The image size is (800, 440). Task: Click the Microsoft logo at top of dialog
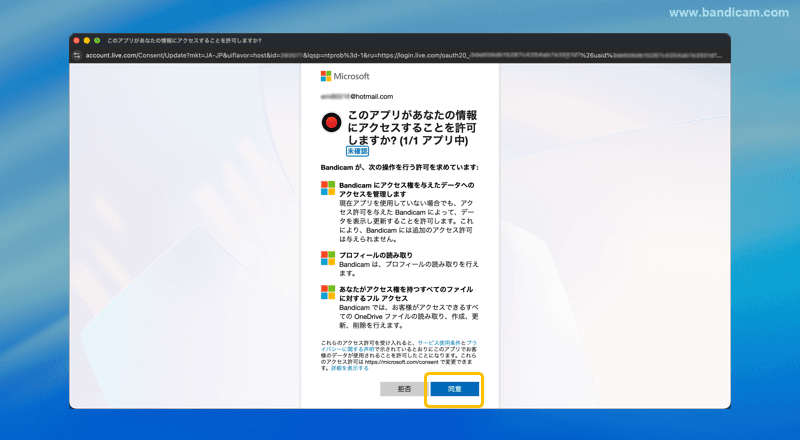tap(345, 76)
